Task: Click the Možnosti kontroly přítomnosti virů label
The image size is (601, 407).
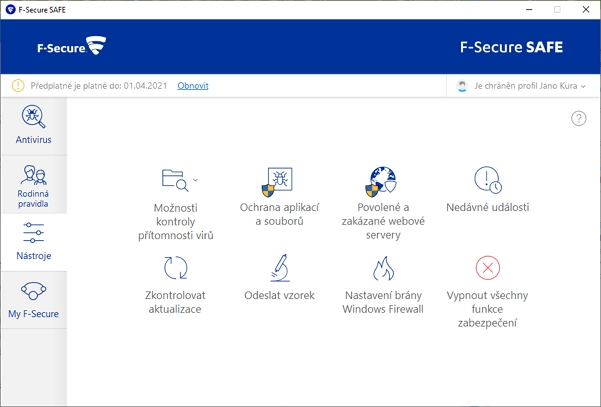Action: click(x=176, y=222)
